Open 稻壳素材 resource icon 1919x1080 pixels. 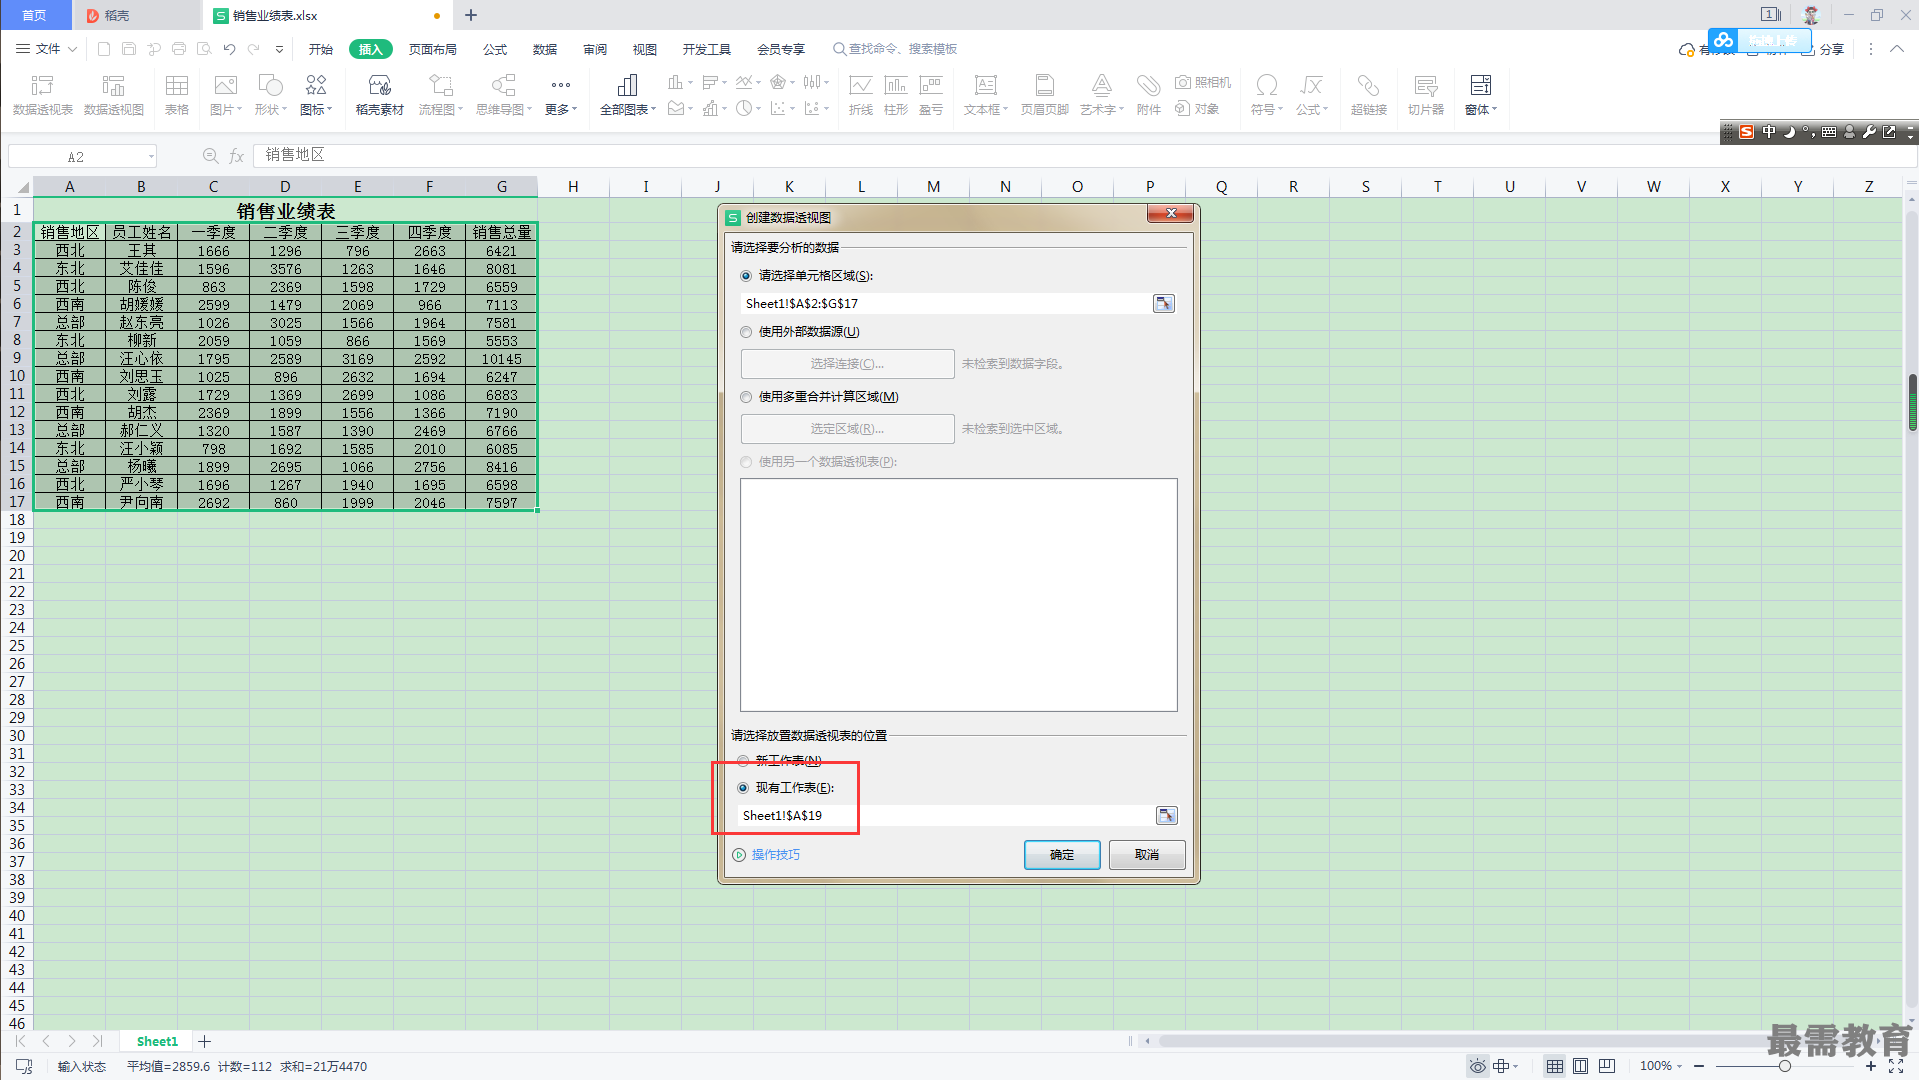(x=379, y=95)
